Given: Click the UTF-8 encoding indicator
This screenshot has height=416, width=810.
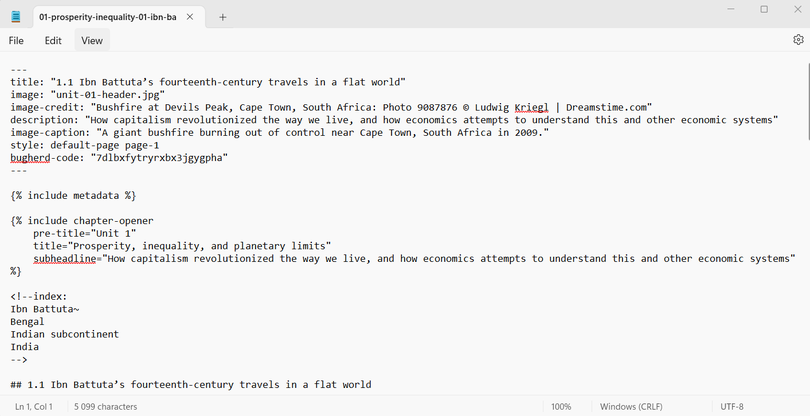Looking at the screenshot, I should (732, 407).
